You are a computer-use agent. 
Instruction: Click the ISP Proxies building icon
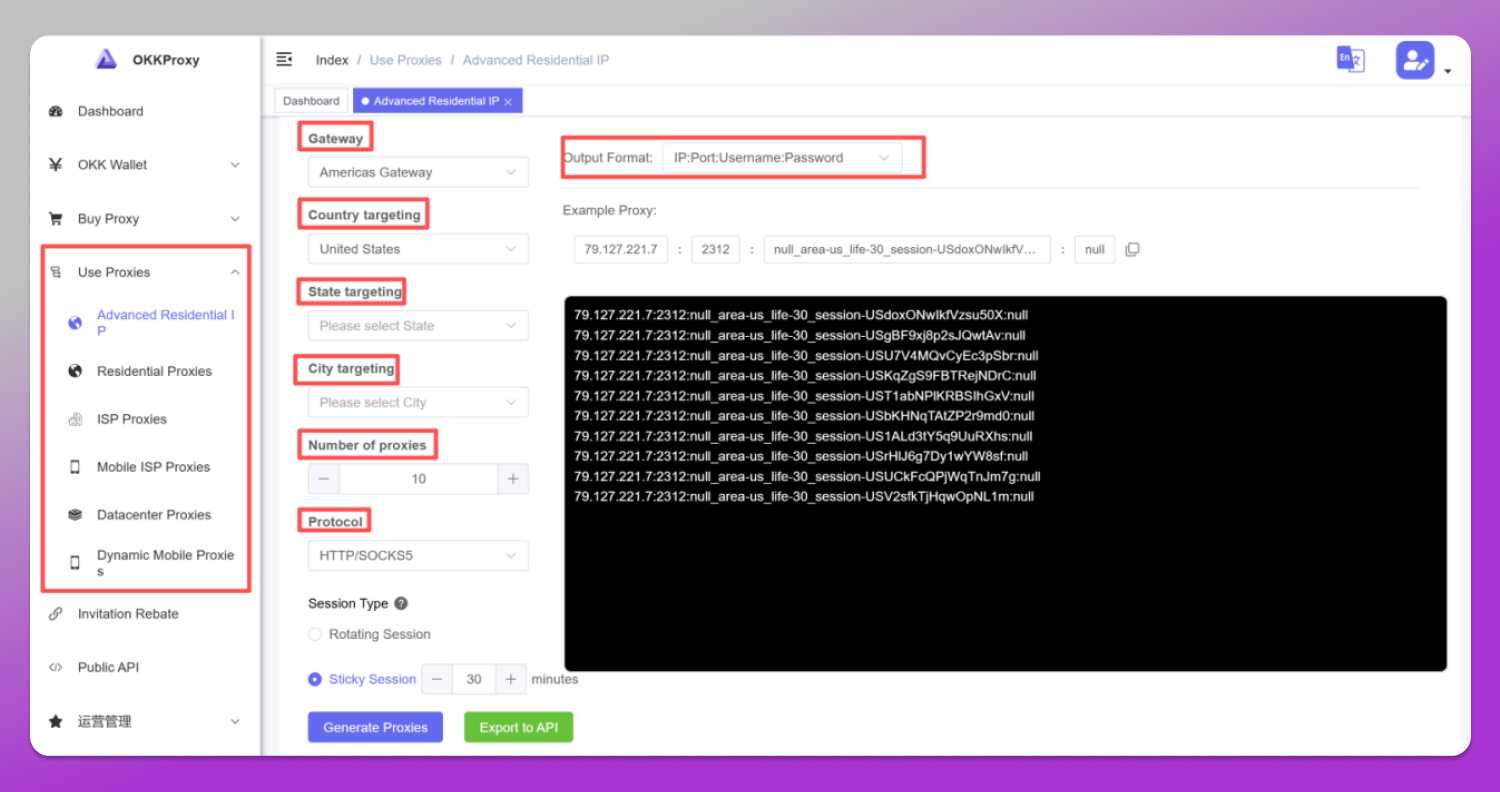tap(75, 419)
